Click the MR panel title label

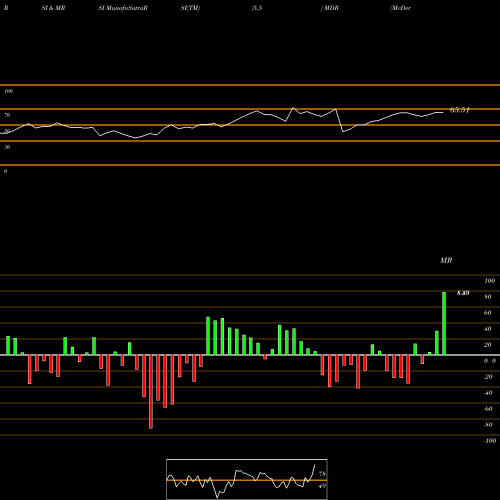pyautogui.click(x=446, y=260)
